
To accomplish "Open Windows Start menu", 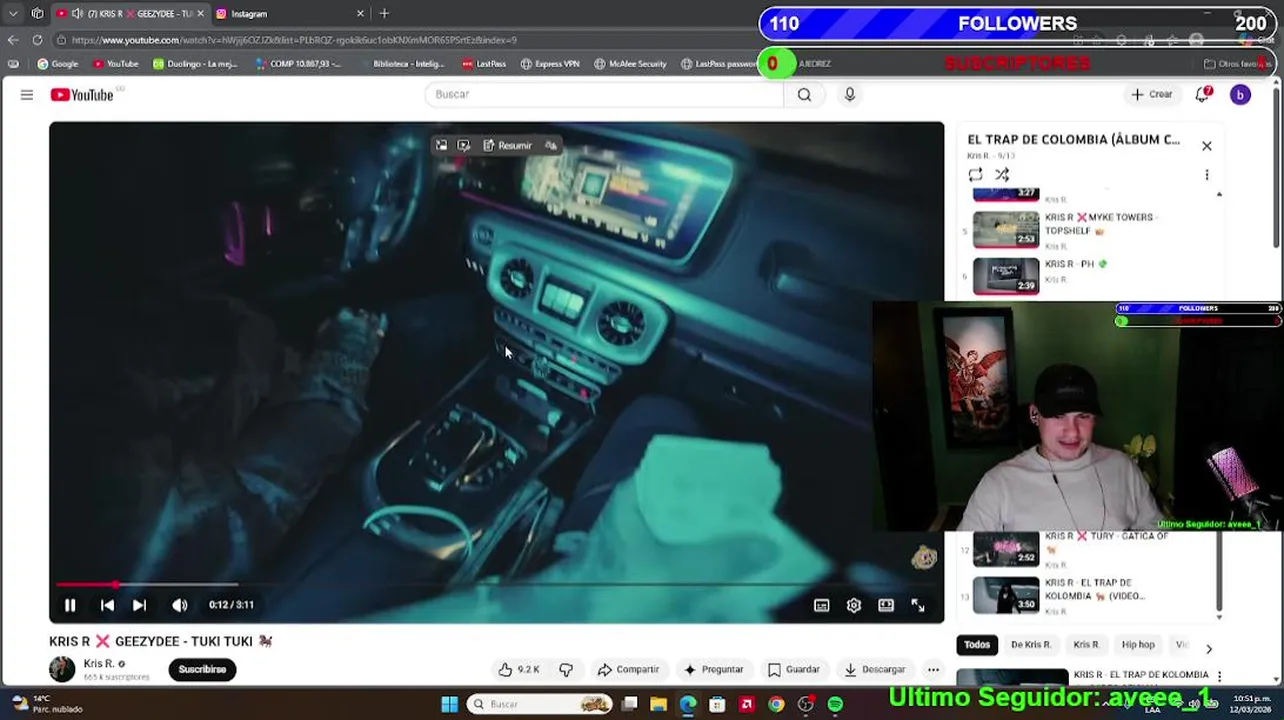I will (x=449, y=705).
